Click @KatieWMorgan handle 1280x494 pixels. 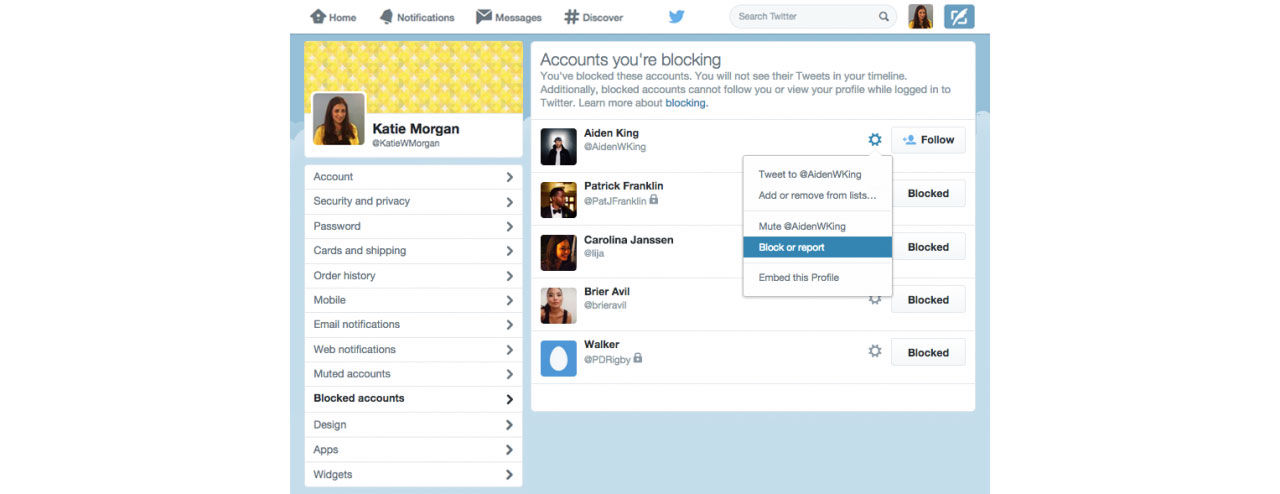(x=406, y=144)
